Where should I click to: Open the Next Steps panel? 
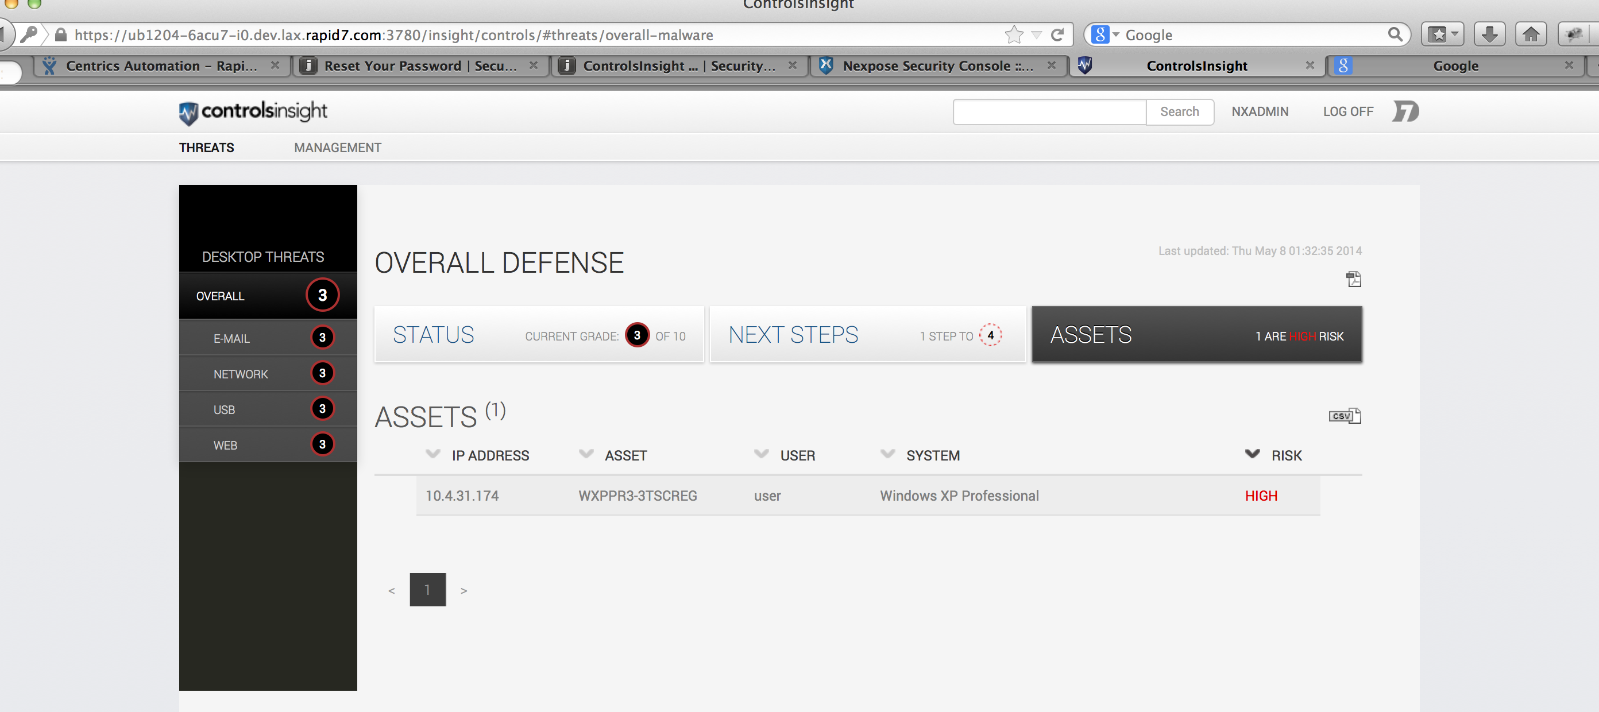tap(867, 335)
